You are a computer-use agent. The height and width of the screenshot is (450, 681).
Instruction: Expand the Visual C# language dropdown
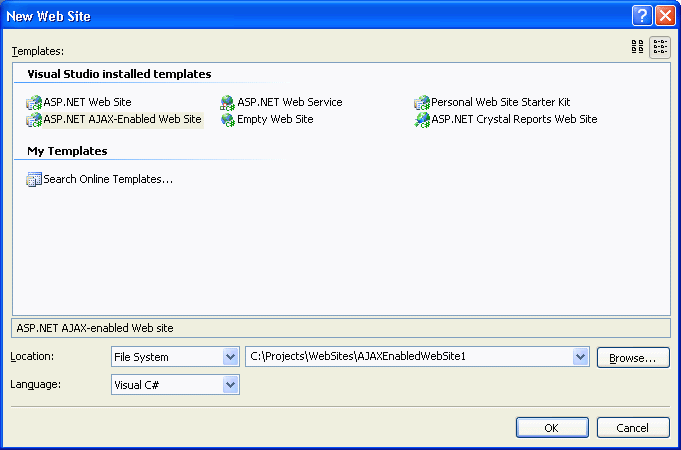click(x=230, y=385)
